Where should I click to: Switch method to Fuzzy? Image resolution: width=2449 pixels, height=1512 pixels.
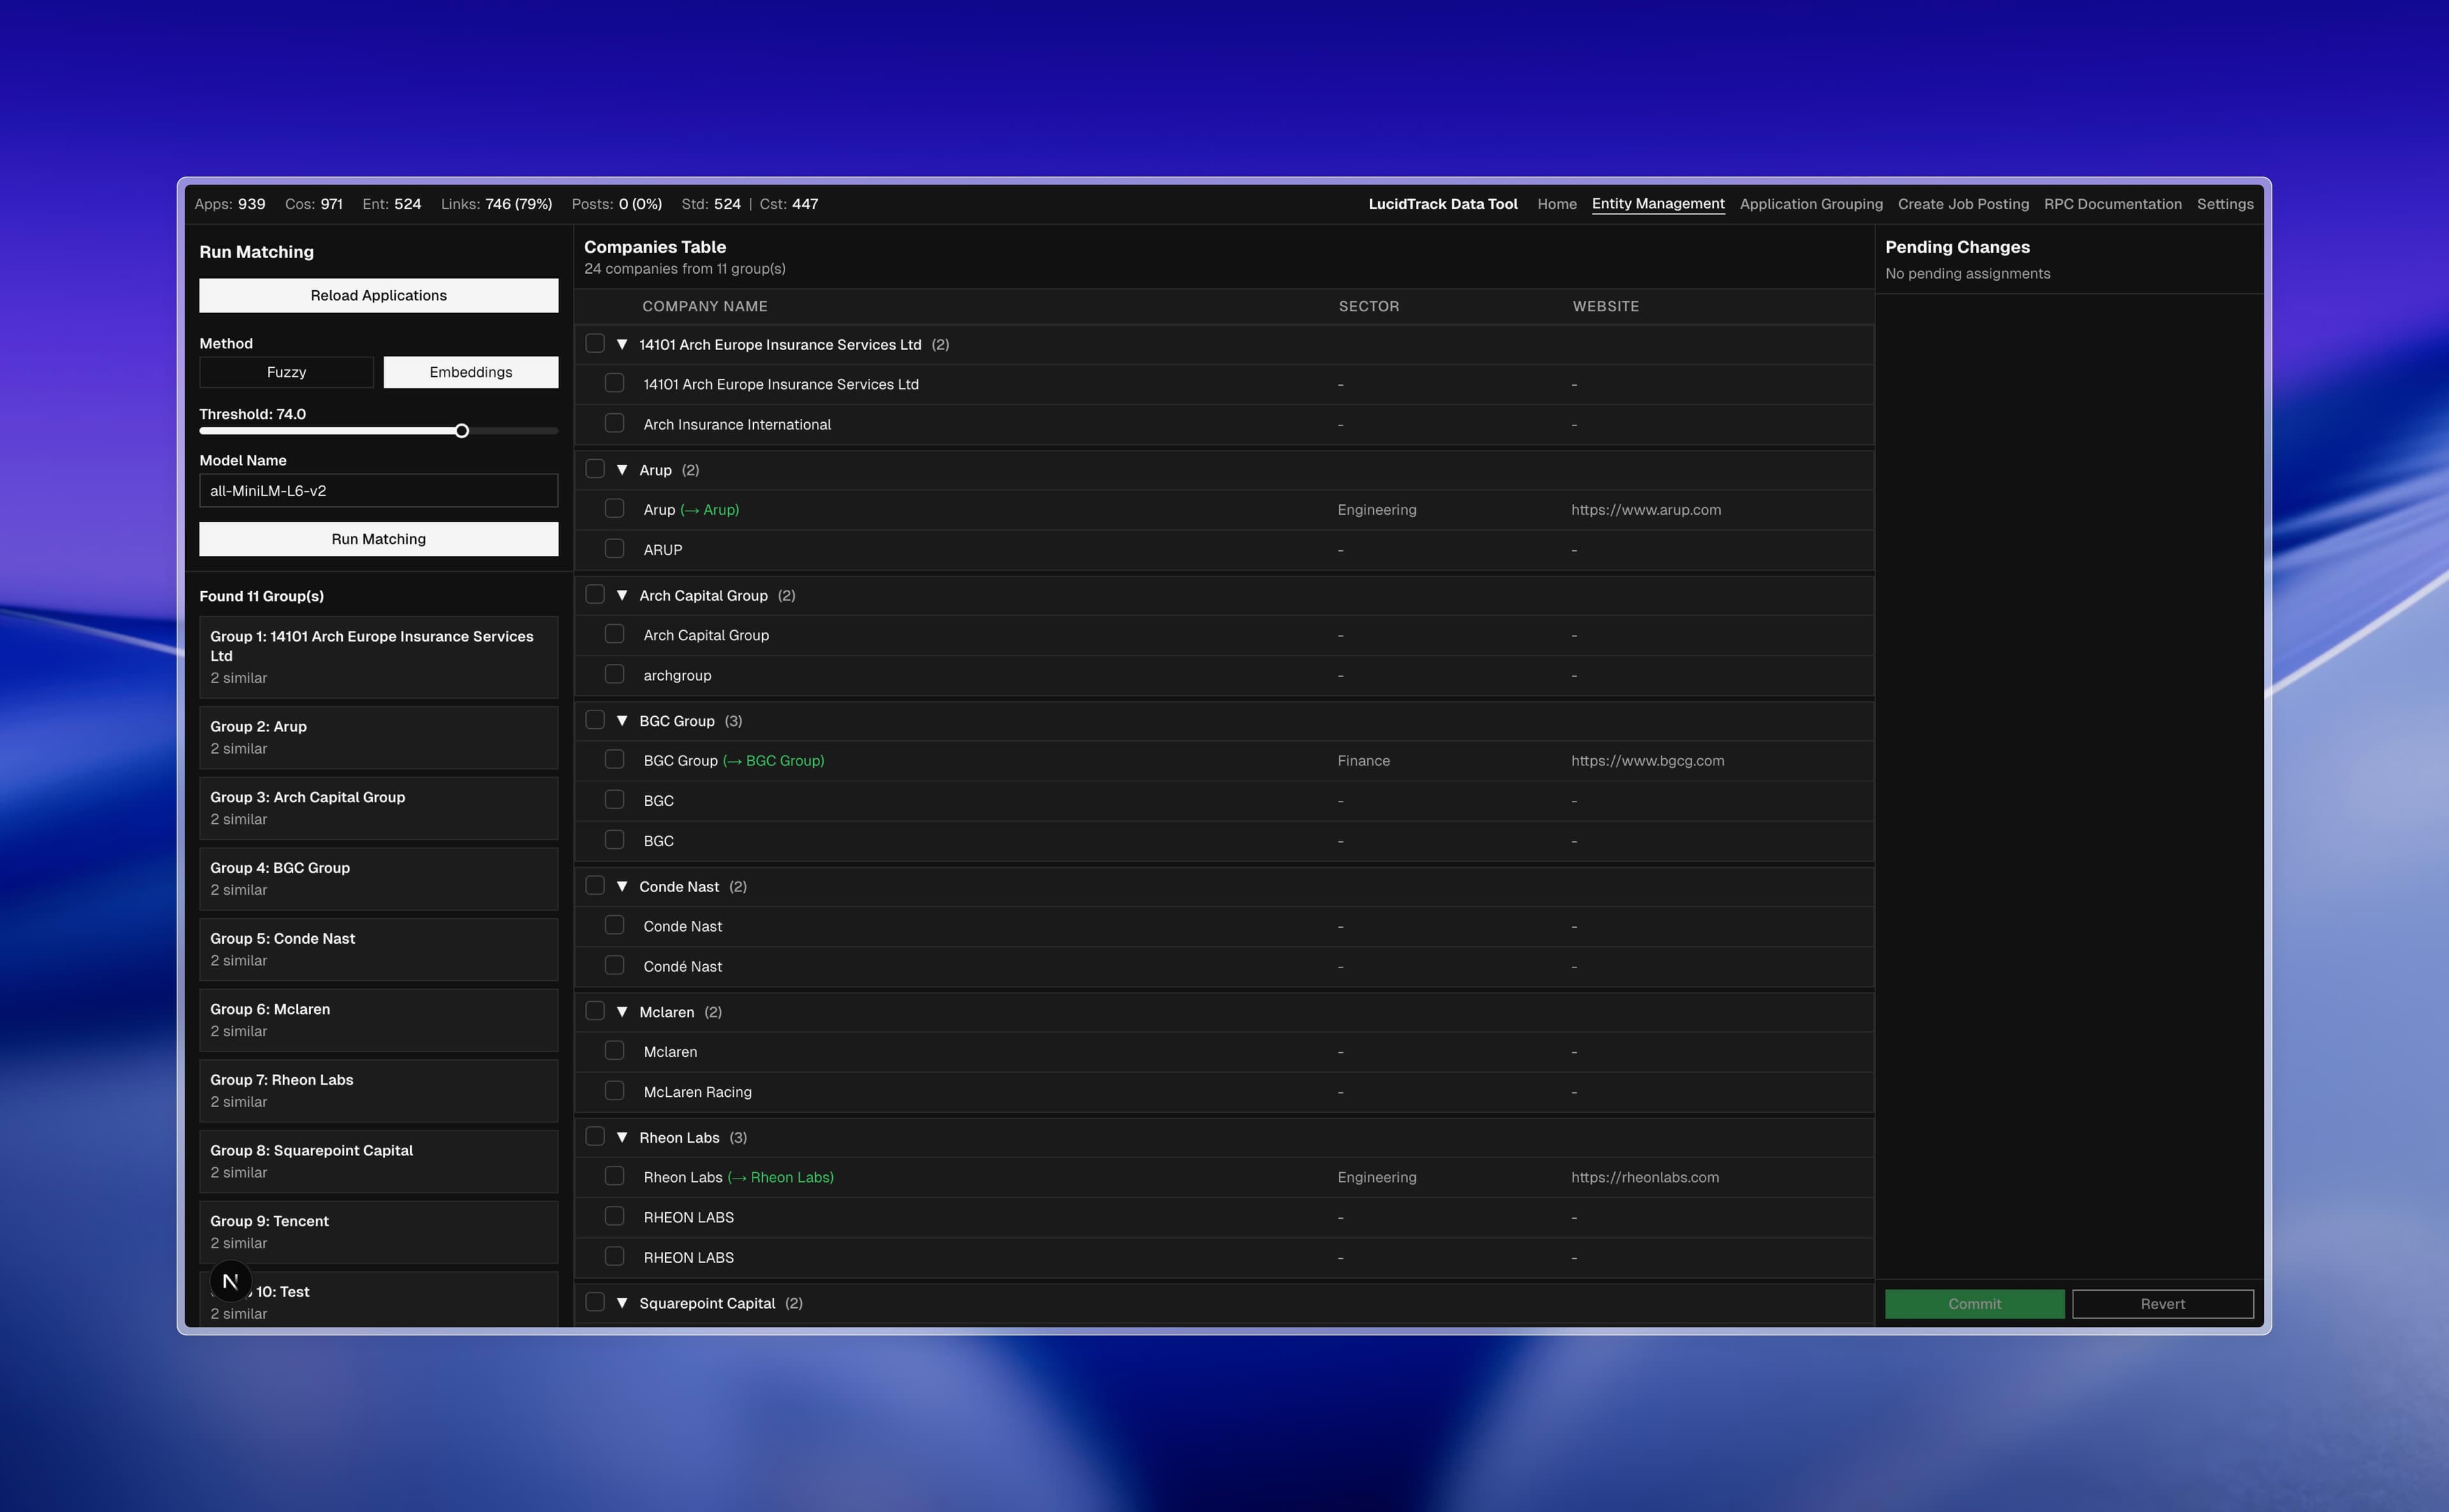(x=286, y=372)
